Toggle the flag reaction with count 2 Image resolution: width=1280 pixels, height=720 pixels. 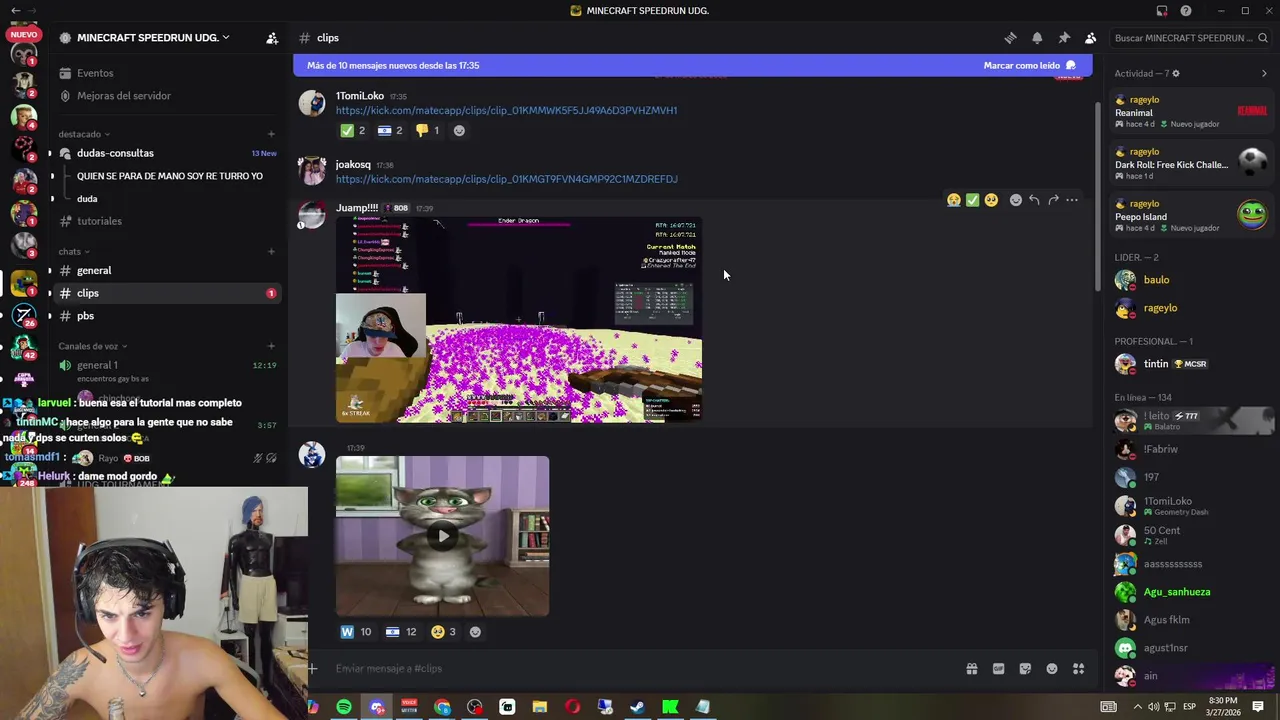coord(390,131)
